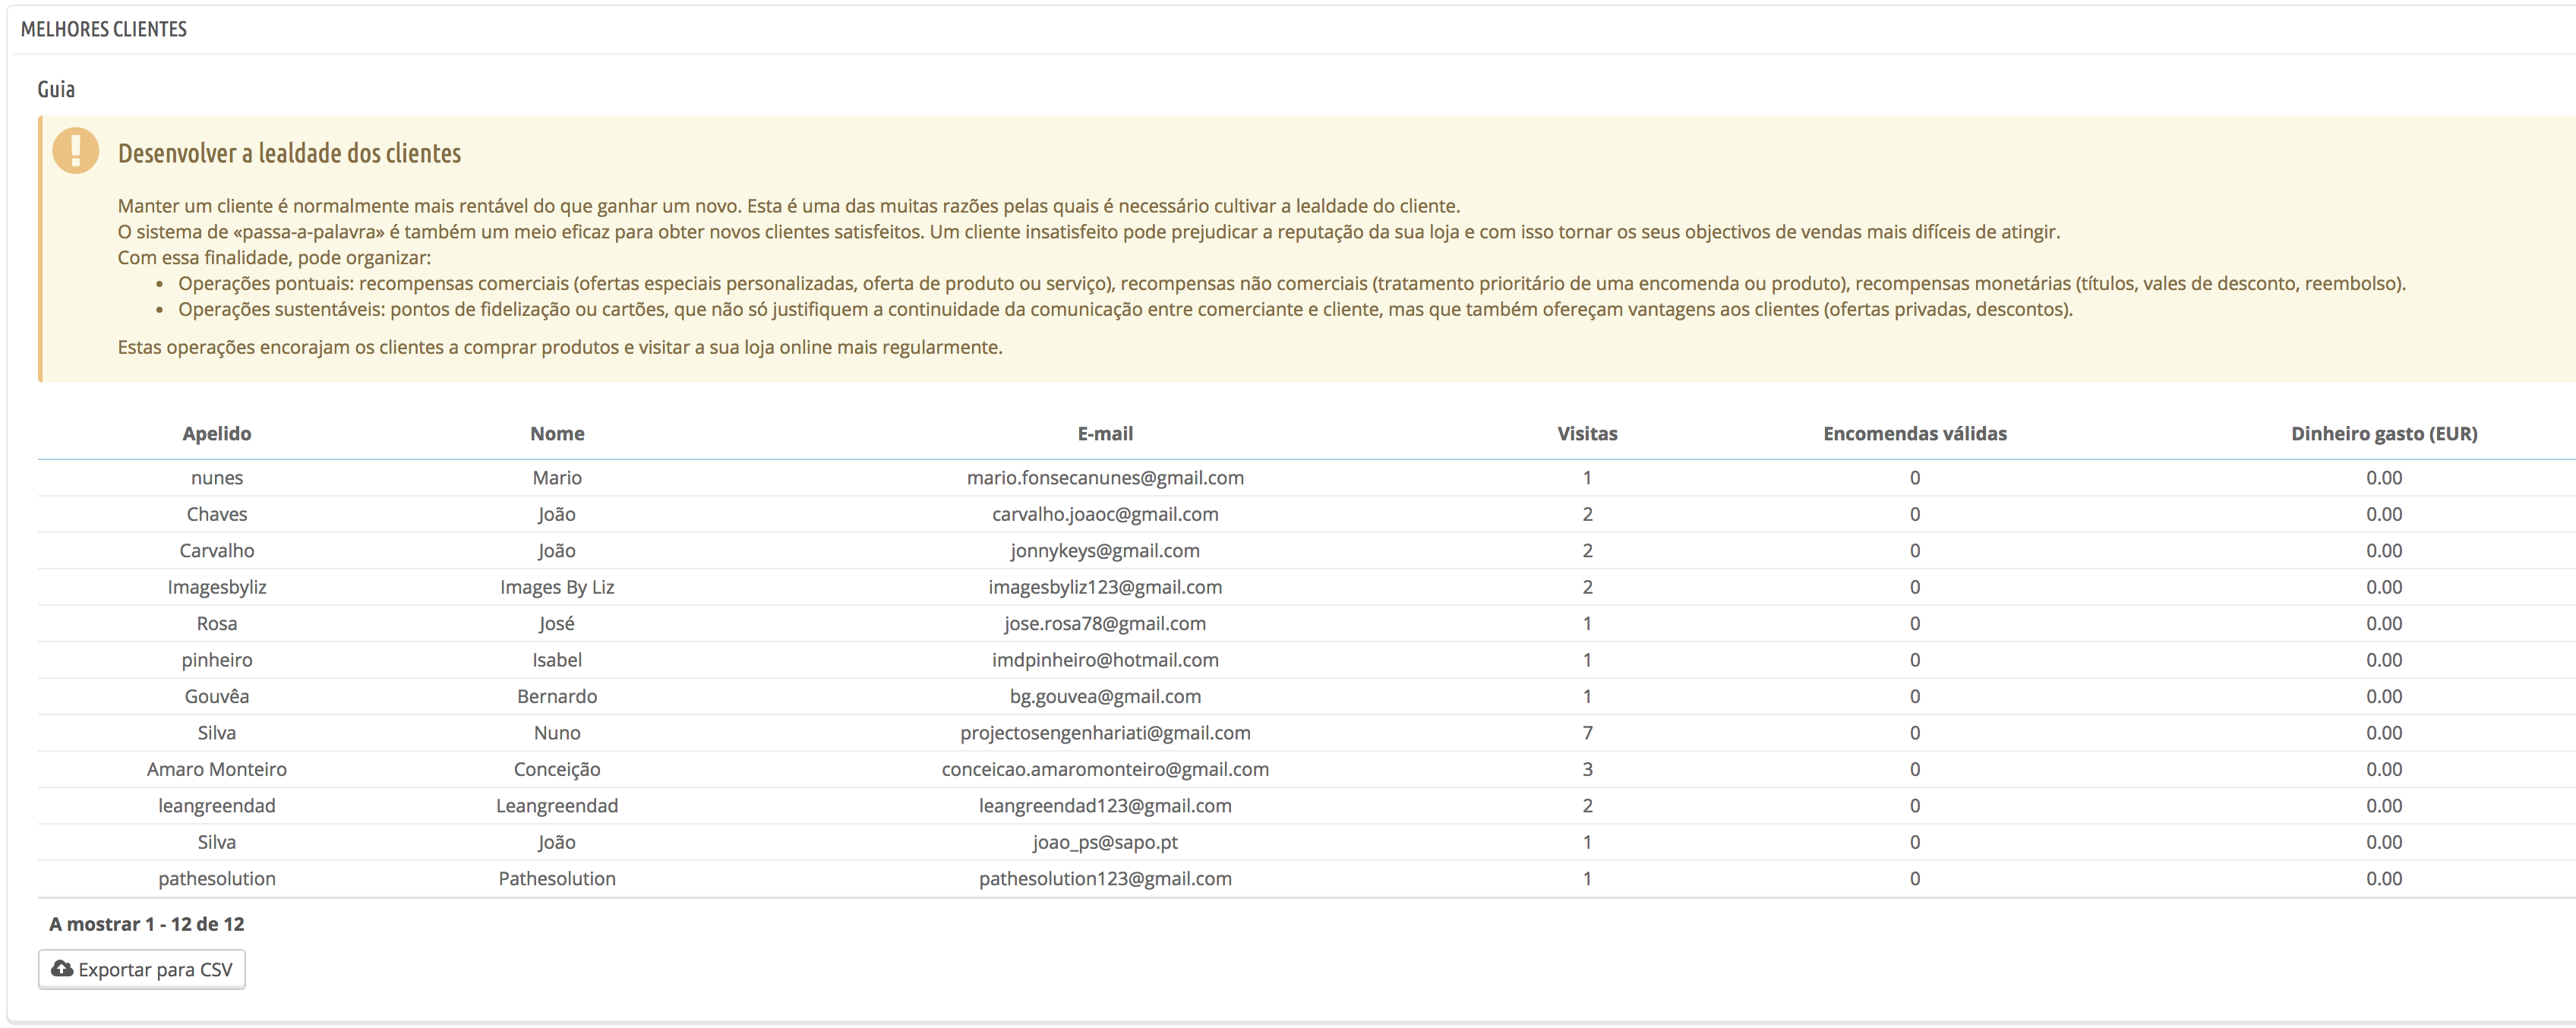Viewport: 2576px width, 1028px height.
Task: Click the Melhores Clientes panel title
Action: [104, 29]
